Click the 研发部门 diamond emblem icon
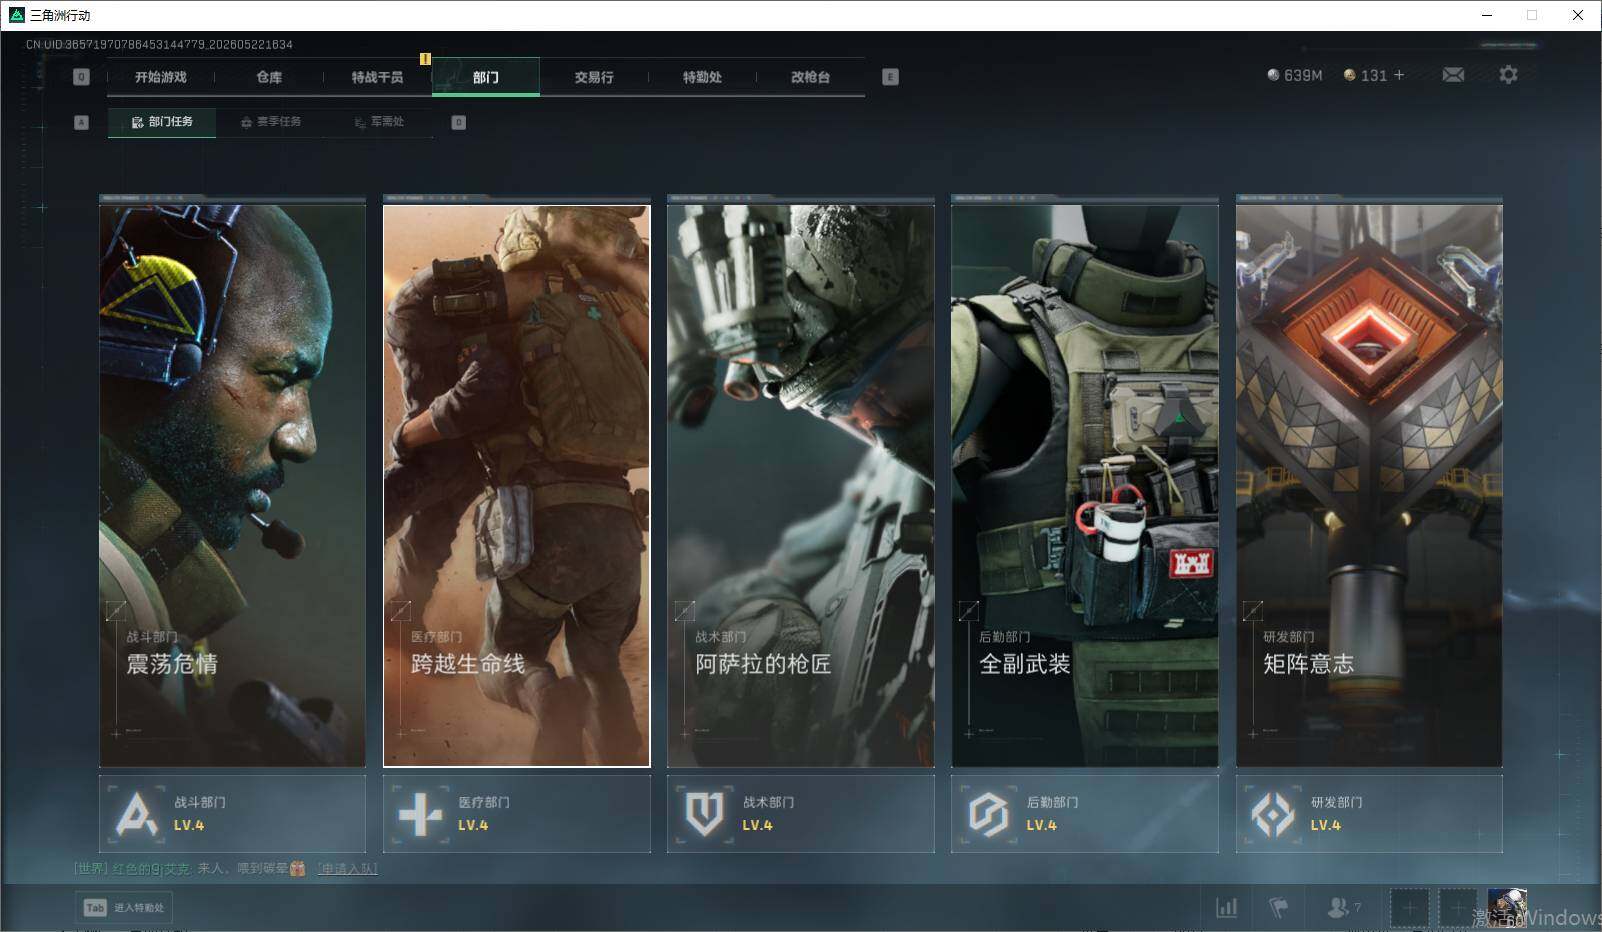This screenshot has height=932, width=1602. click(x=1273, y=814)
